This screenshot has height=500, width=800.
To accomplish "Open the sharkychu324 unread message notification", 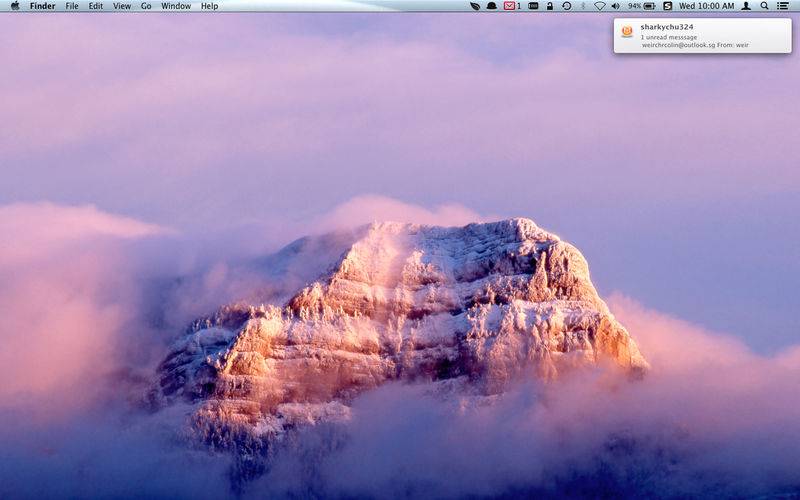I will [702, 36].
